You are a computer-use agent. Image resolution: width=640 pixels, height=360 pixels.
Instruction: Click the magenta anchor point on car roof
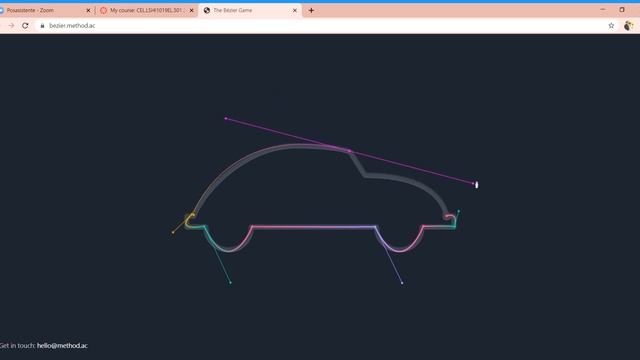tap(349, 151)
